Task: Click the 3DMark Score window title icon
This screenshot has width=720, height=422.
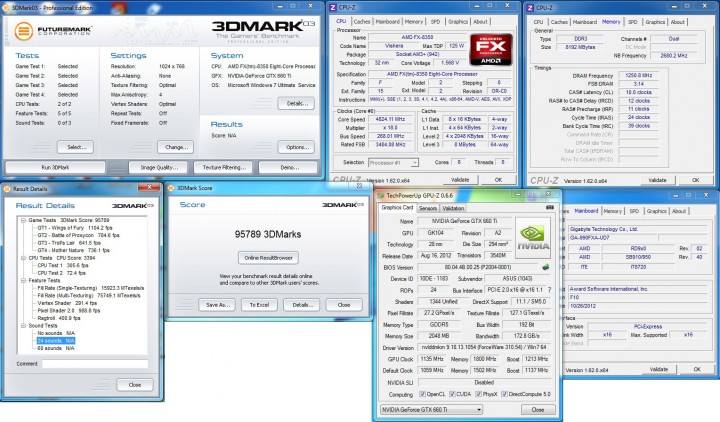Action: (x=171, y=188)
